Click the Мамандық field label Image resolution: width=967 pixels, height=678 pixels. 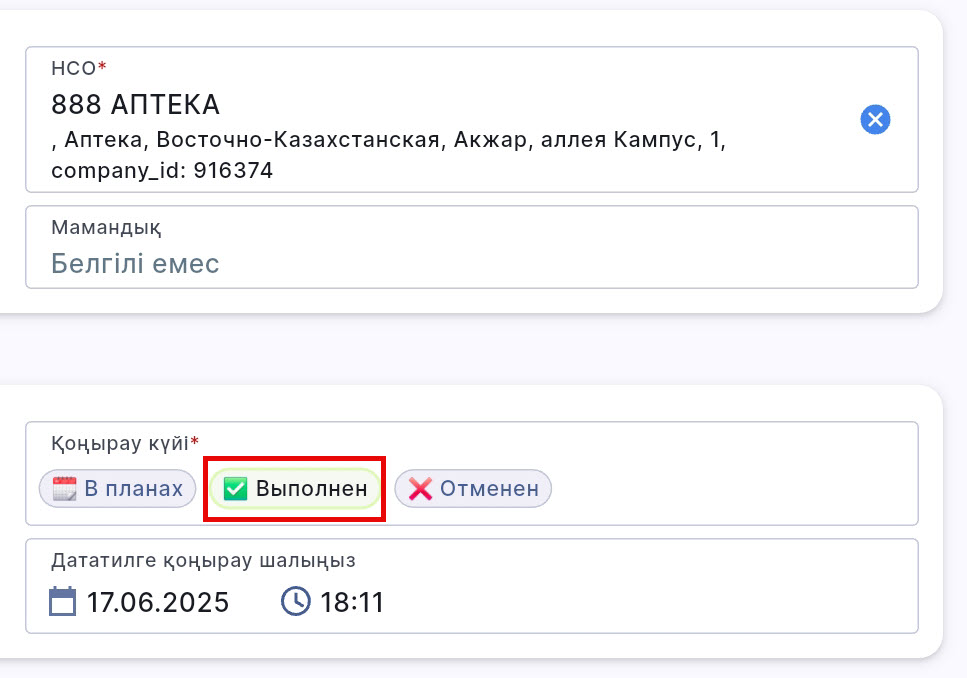(106, 227)
